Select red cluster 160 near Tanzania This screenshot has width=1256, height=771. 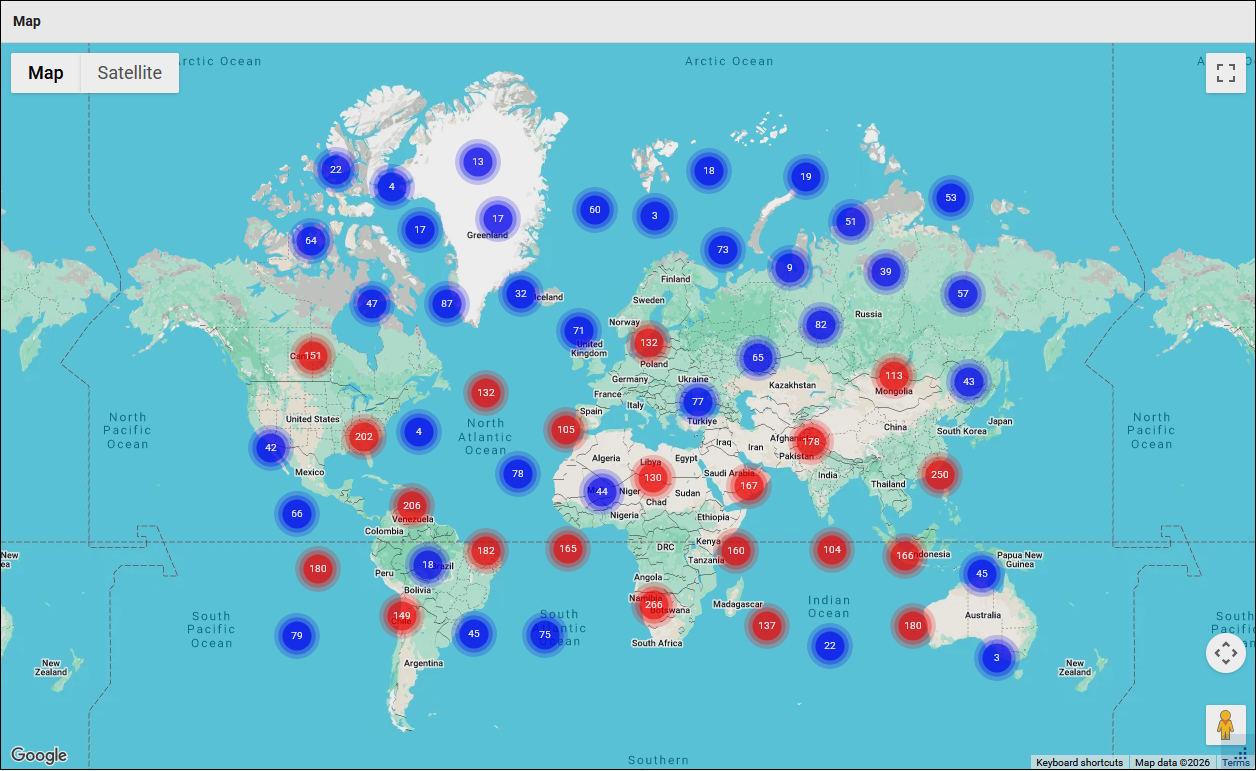click(736, 550)
